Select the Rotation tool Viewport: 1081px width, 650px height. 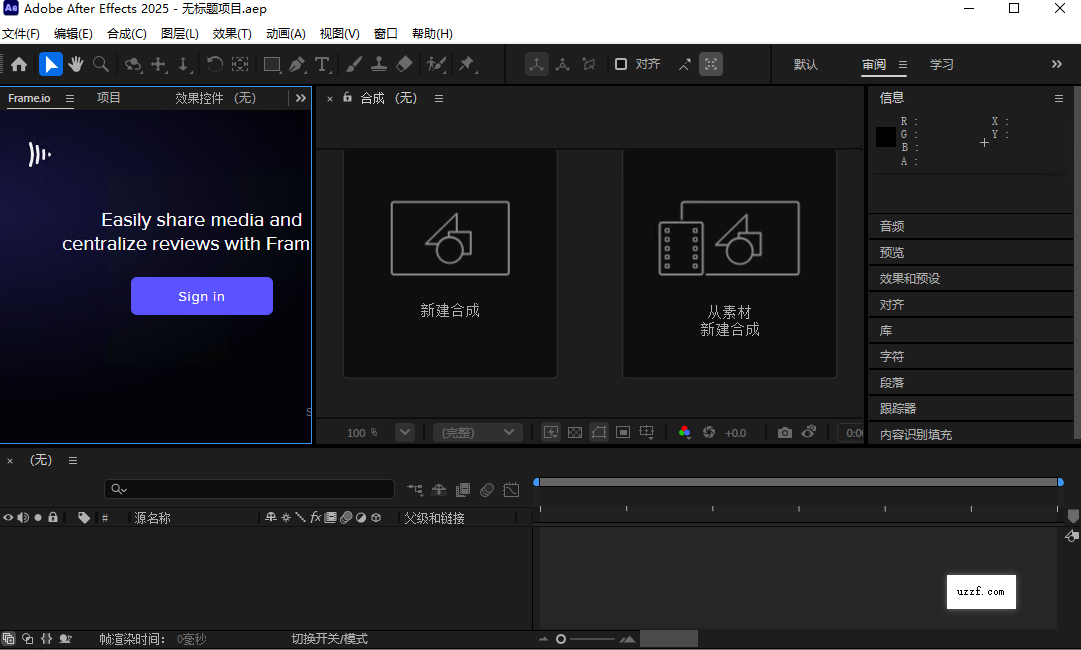point(215,64)
